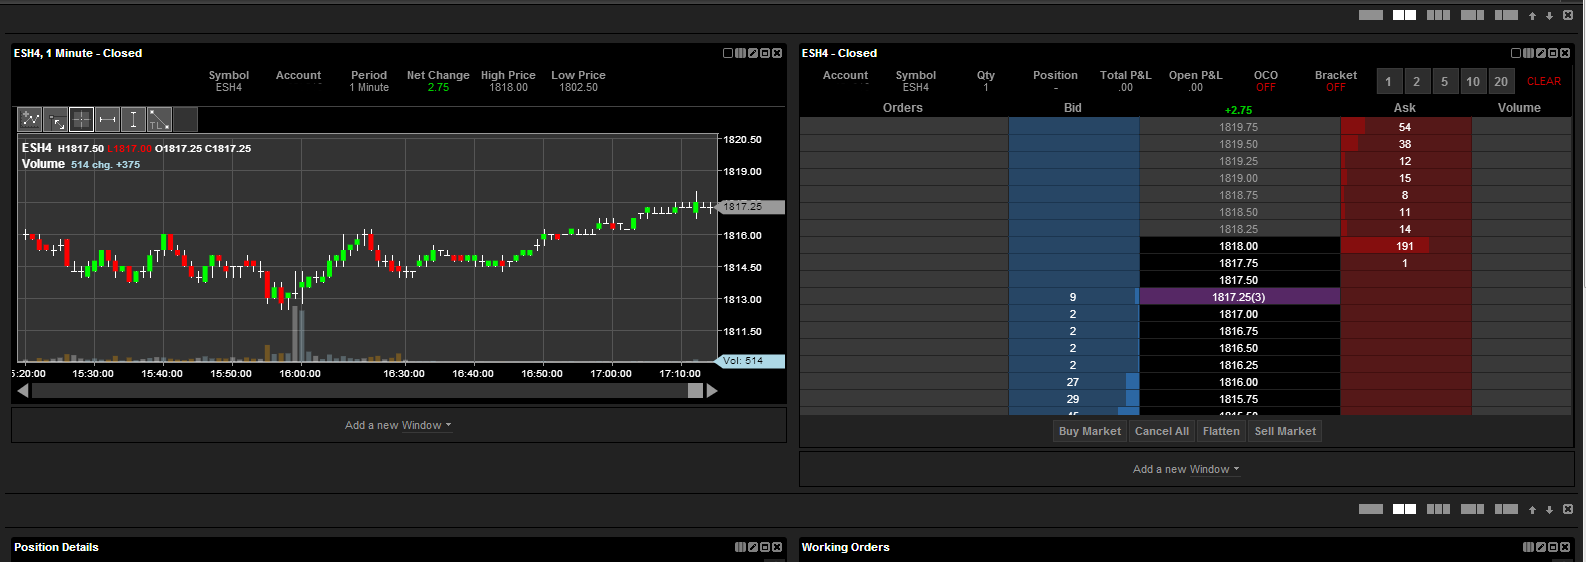Screen dimensions: 1586x562
Task: Set order quantity to 1
Action: pos(1388,82)
